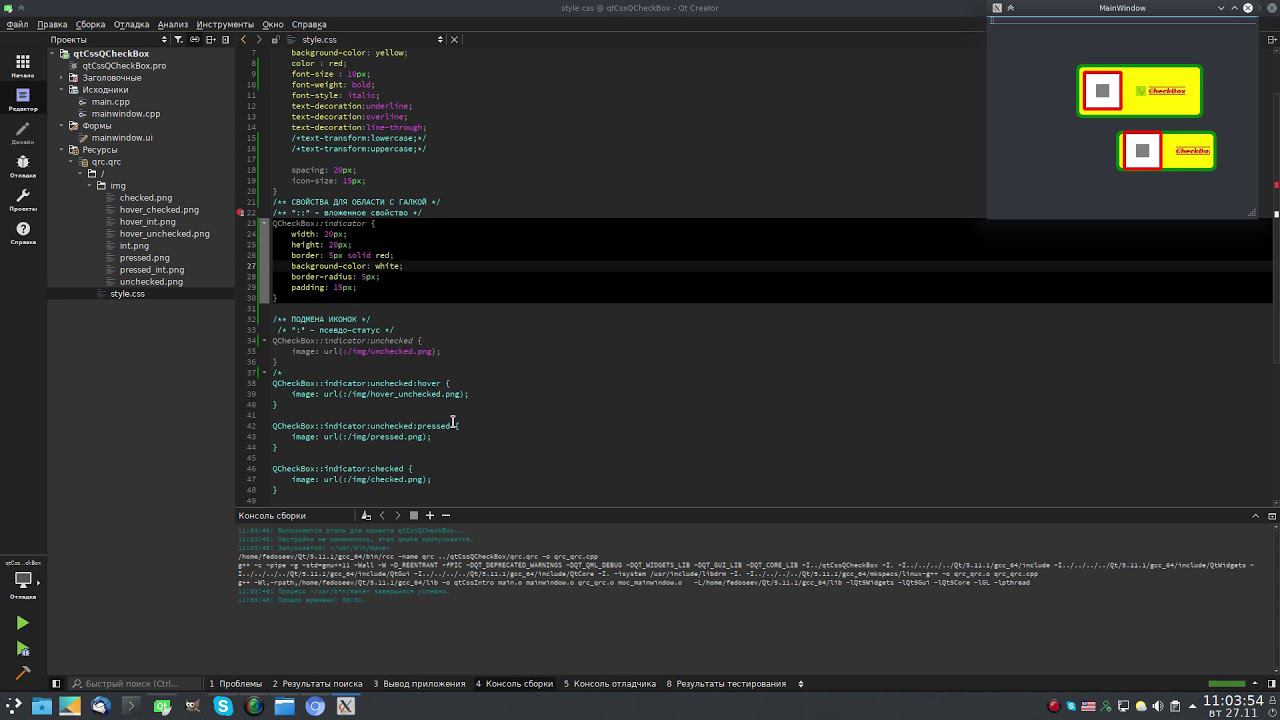Viewport: 1280px width, 720px height.
Task: Open the Анализ menu
Action: coord(173,24)
